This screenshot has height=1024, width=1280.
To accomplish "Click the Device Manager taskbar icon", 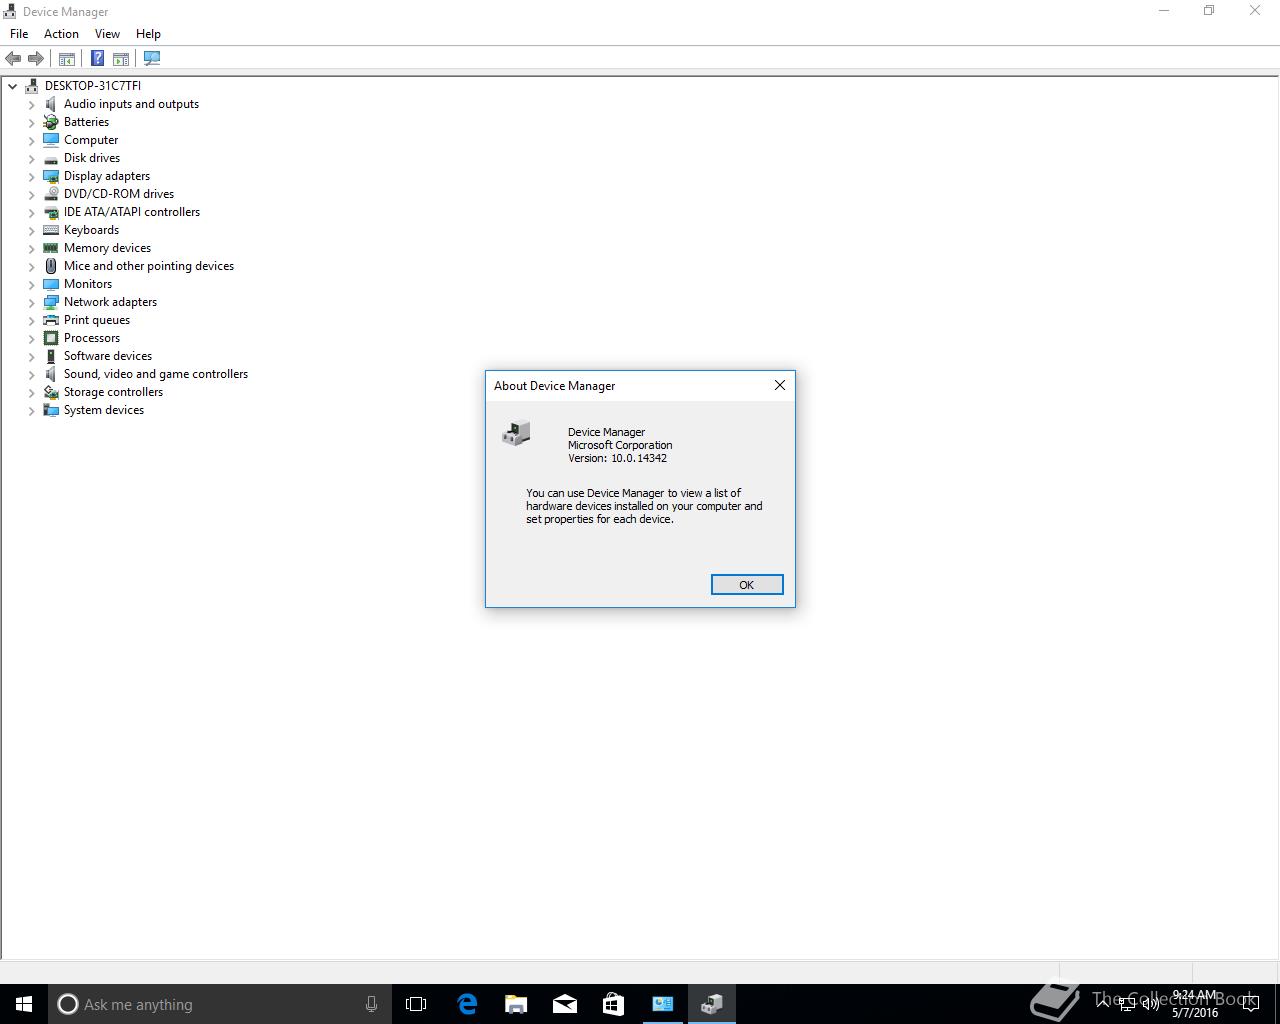I will 712,1004.
